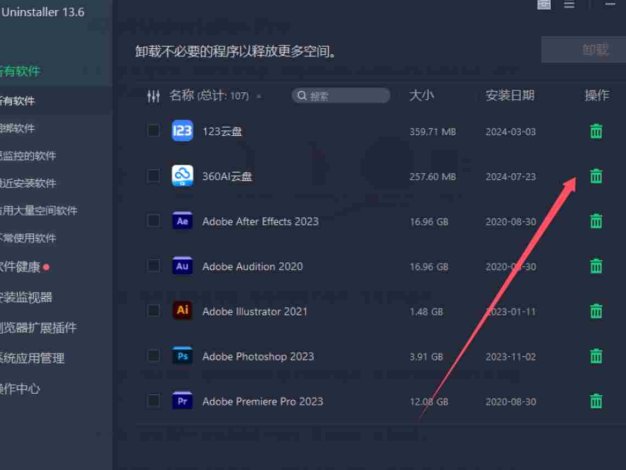This screenshot has height=470, width=626.
Task: Select the Adobe Audition 2020 name
Action: click(252, 266)
